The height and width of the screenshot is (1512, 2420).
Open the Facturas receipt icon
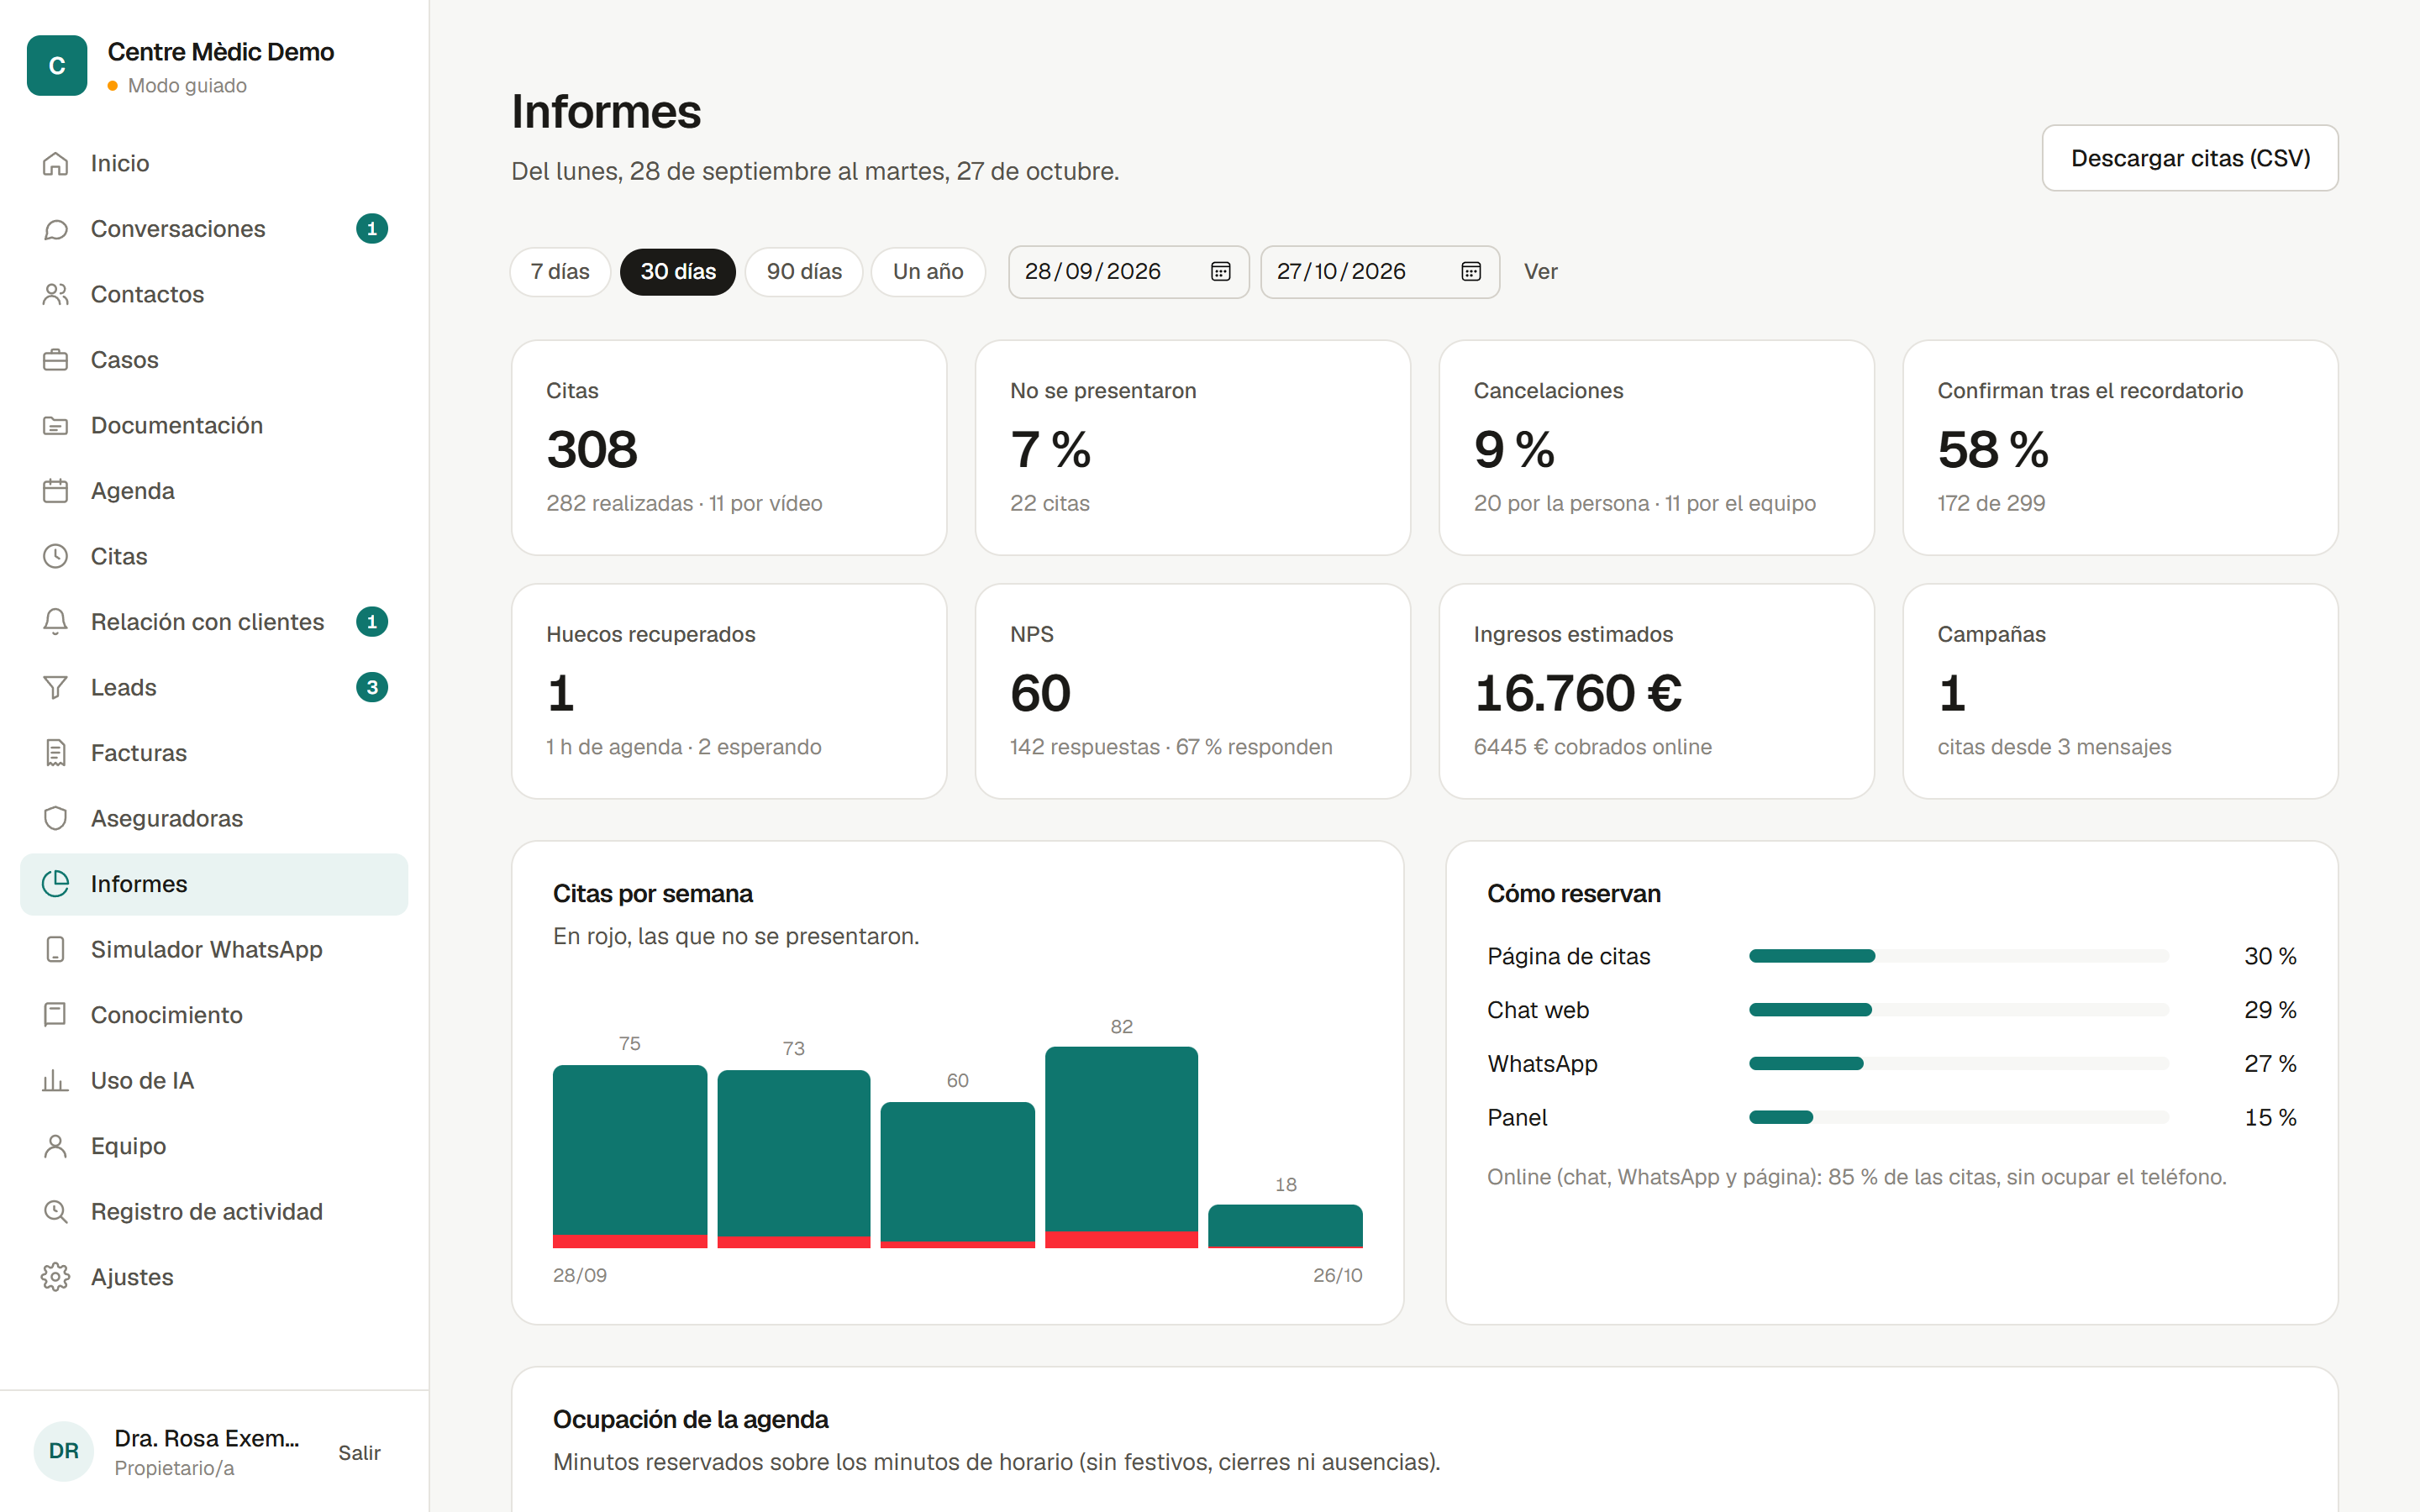[x=56, y=753]
